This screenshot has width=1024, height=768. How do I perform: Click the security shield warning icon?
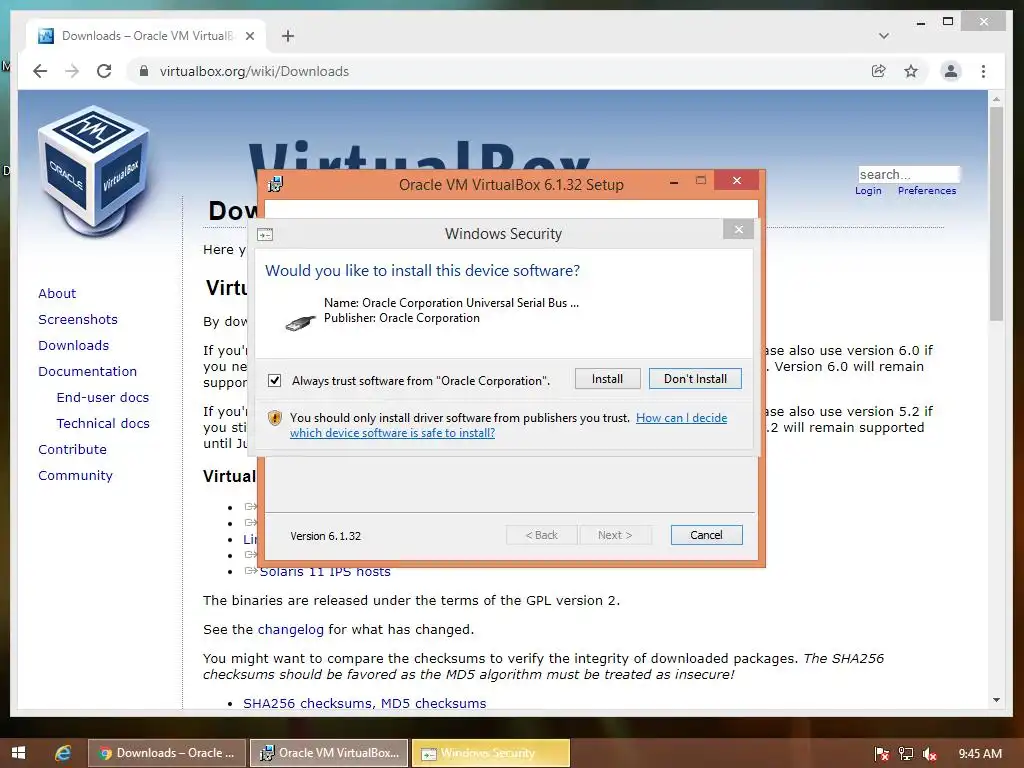pyautogui.click(x=274, y=418)
